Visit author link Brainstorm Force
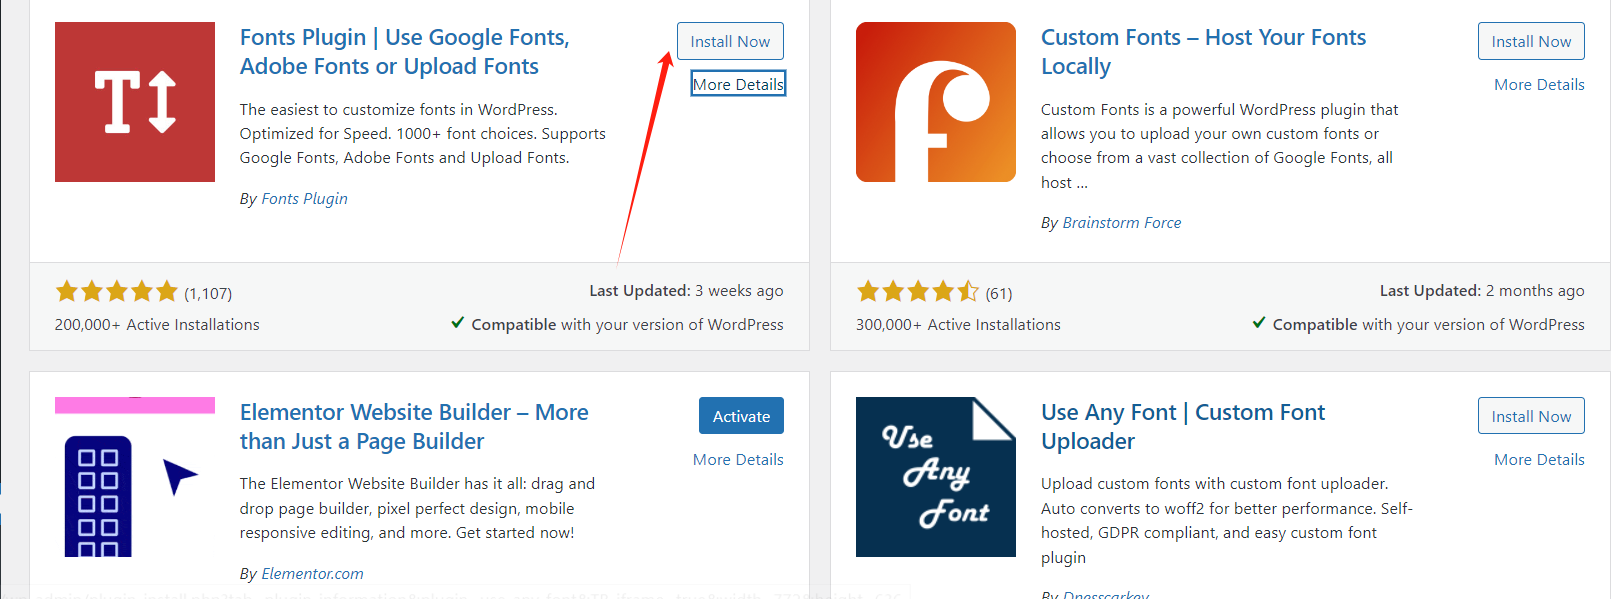1611x599 pixels. 1121,223
